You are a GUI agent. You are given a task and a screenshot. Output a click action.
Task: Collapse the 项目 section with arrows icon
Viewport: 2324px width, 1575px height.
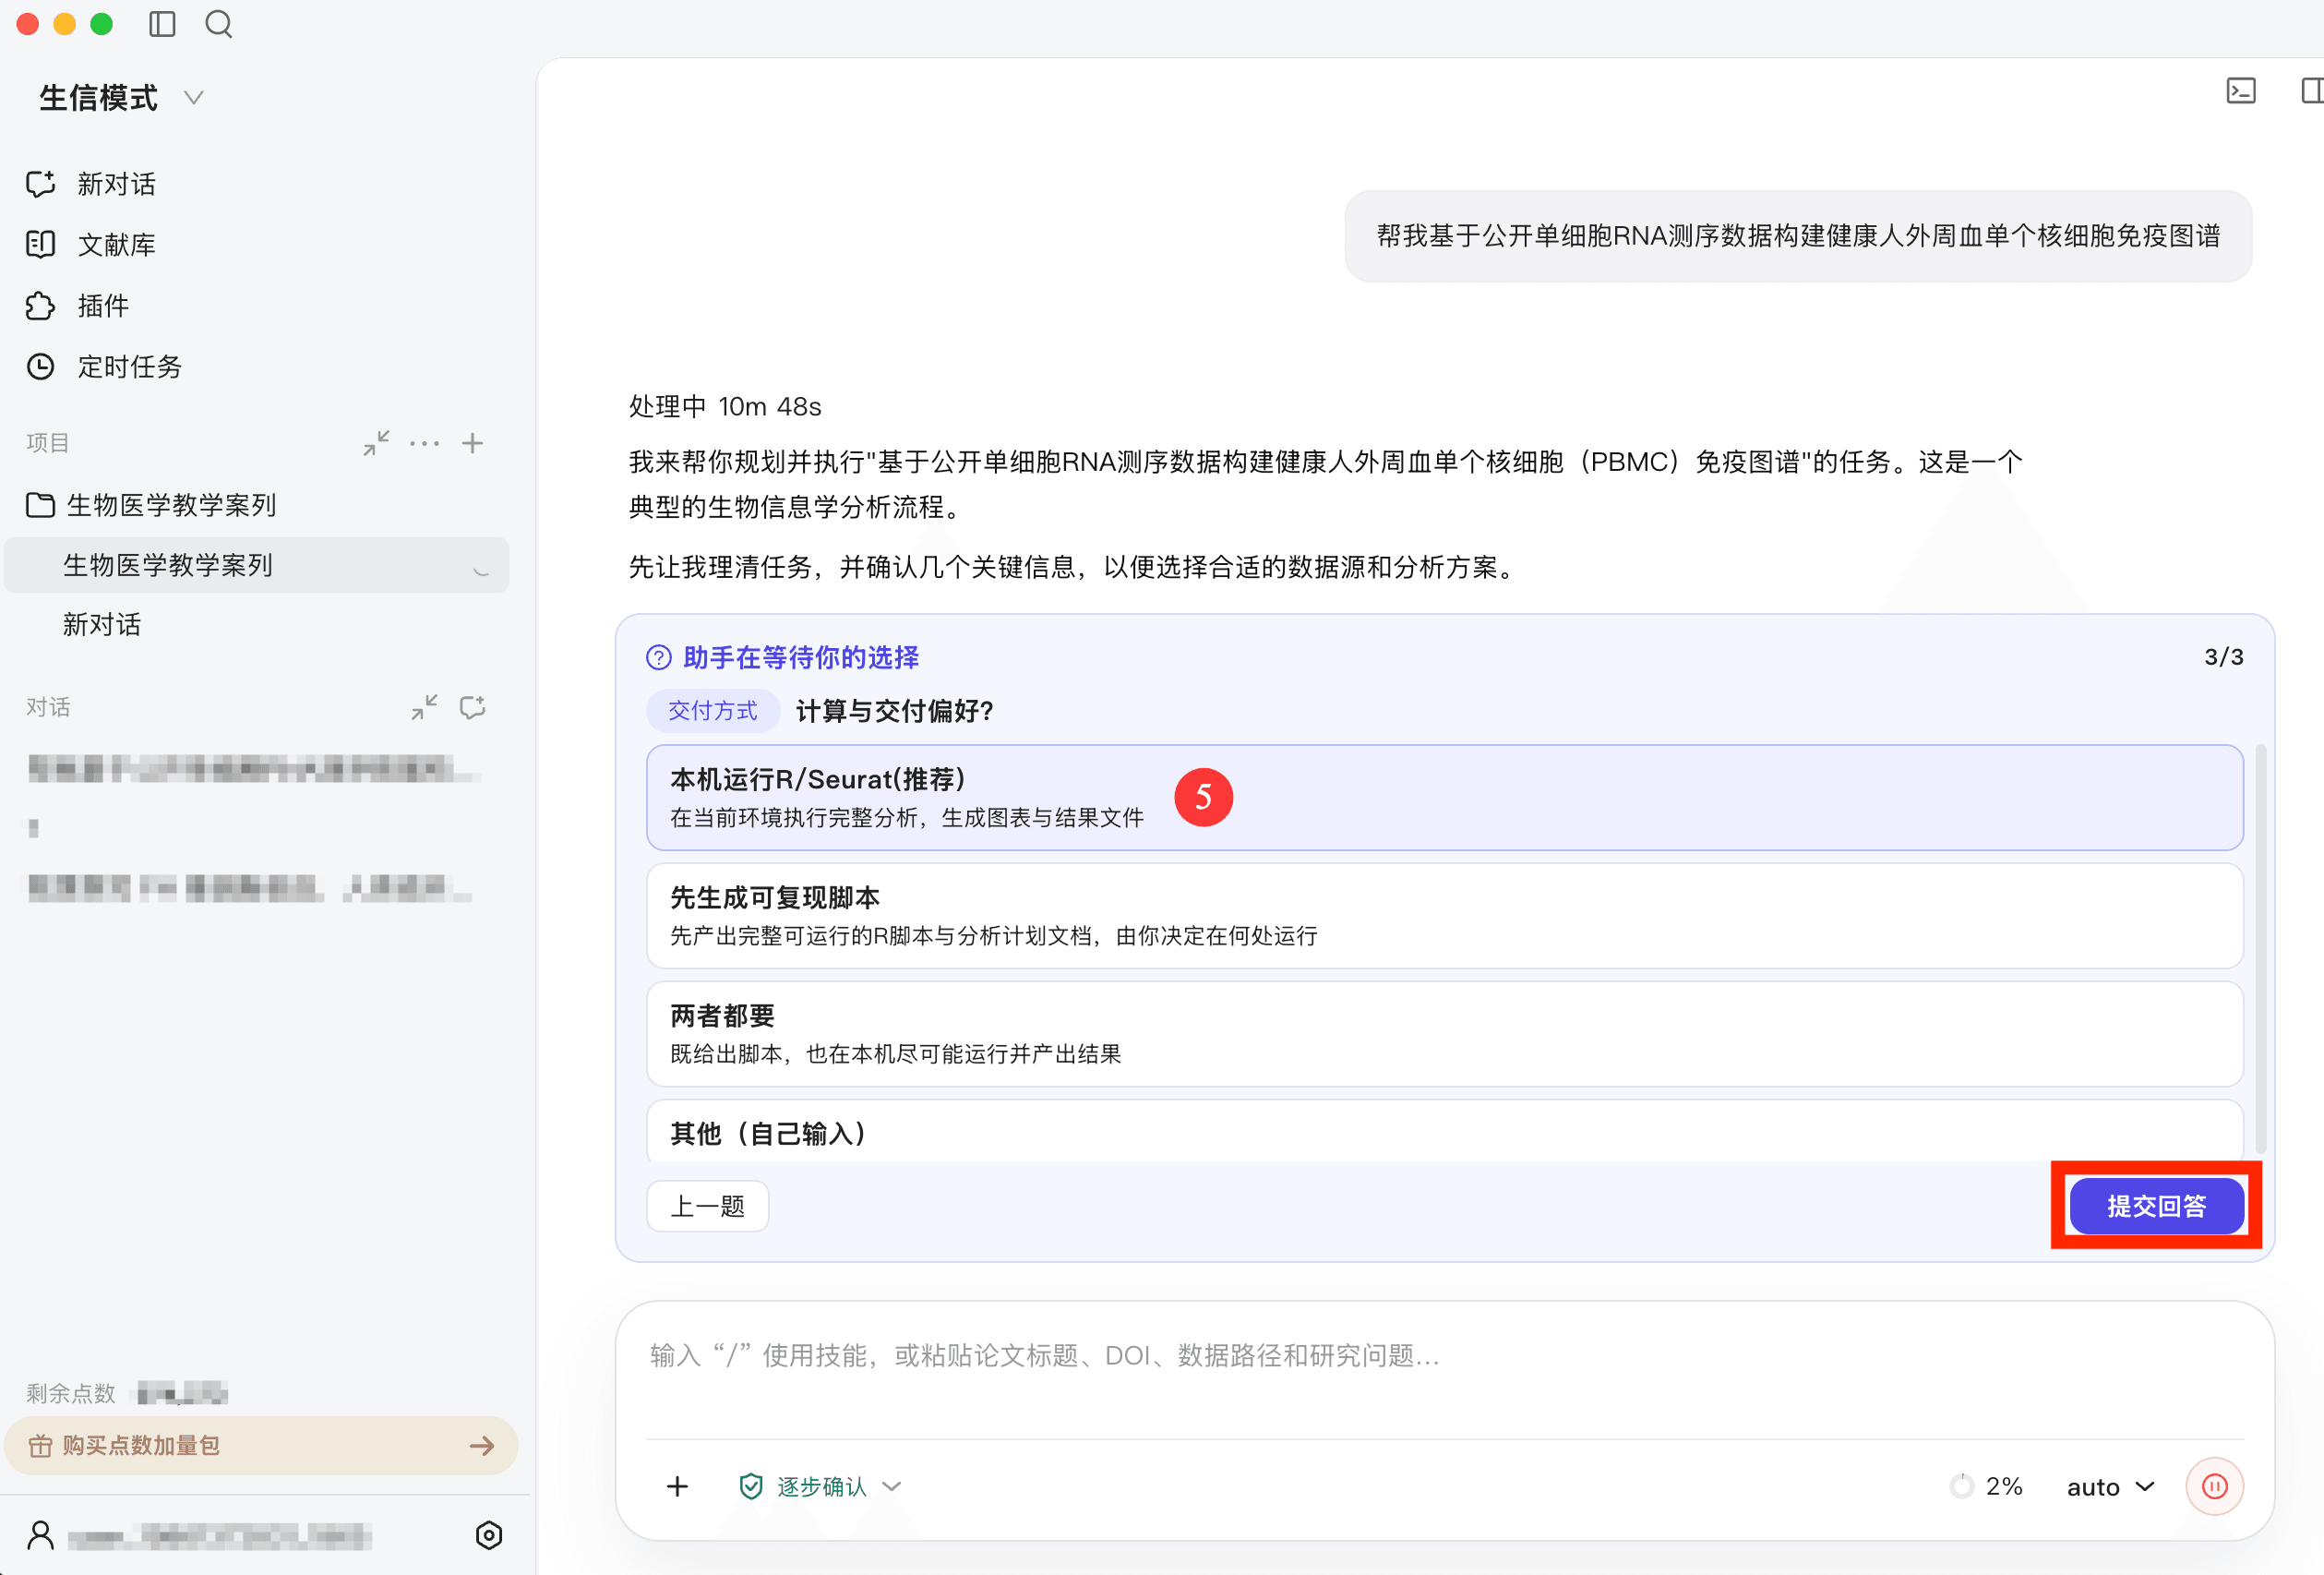coord(376,443)
